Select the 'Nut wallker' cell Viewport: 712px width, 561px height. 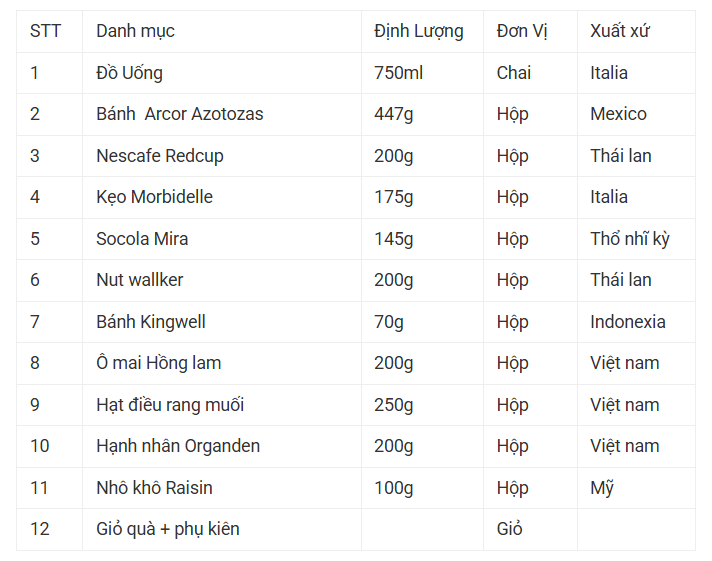[x=140, y=280]
